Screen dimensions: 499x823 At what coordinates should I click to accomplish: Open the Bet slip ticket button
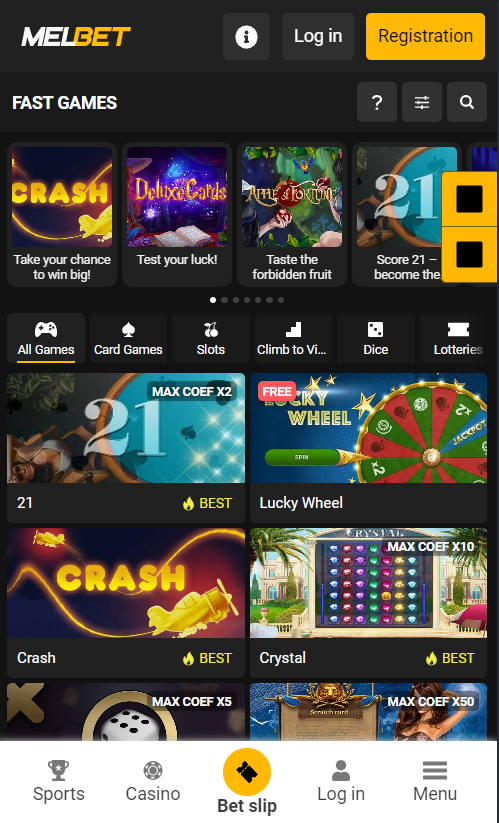click(247, 772)
